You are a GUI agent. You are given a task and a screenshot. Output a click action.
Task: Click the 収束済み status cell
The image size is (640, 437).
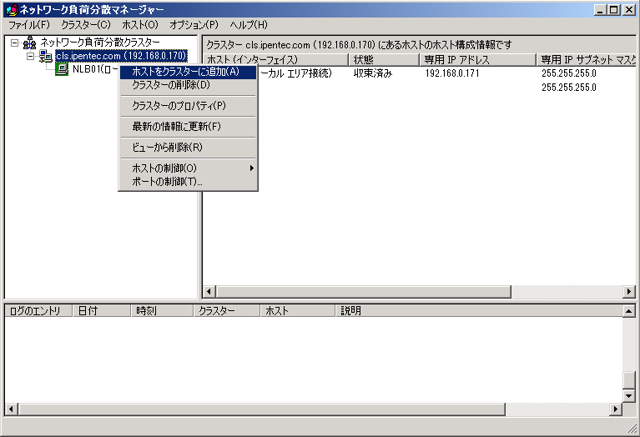373,73
